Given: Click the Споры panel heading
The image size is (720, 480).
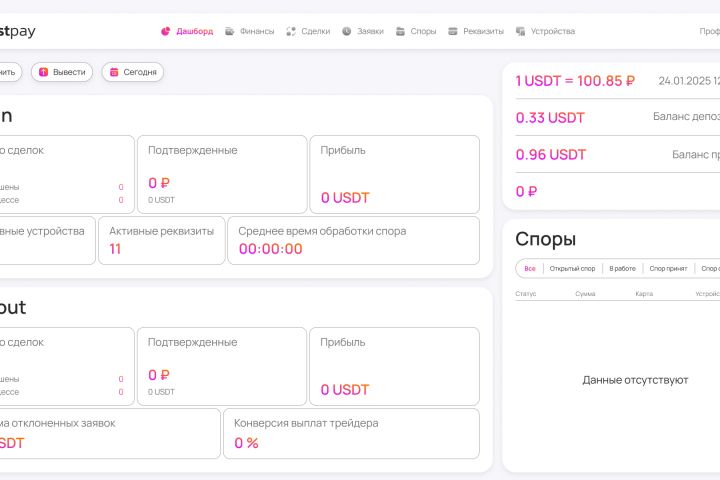Looking at the screenshot, I should [546, 239].
